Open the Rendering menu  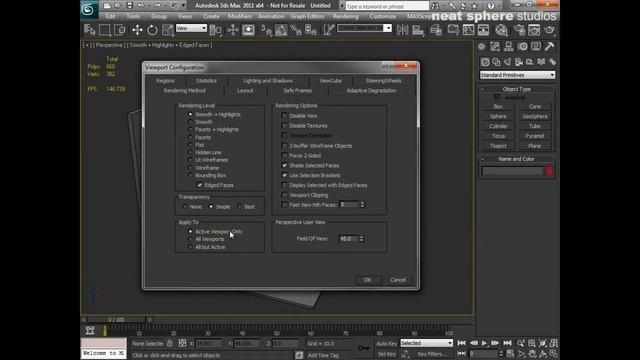345,16
